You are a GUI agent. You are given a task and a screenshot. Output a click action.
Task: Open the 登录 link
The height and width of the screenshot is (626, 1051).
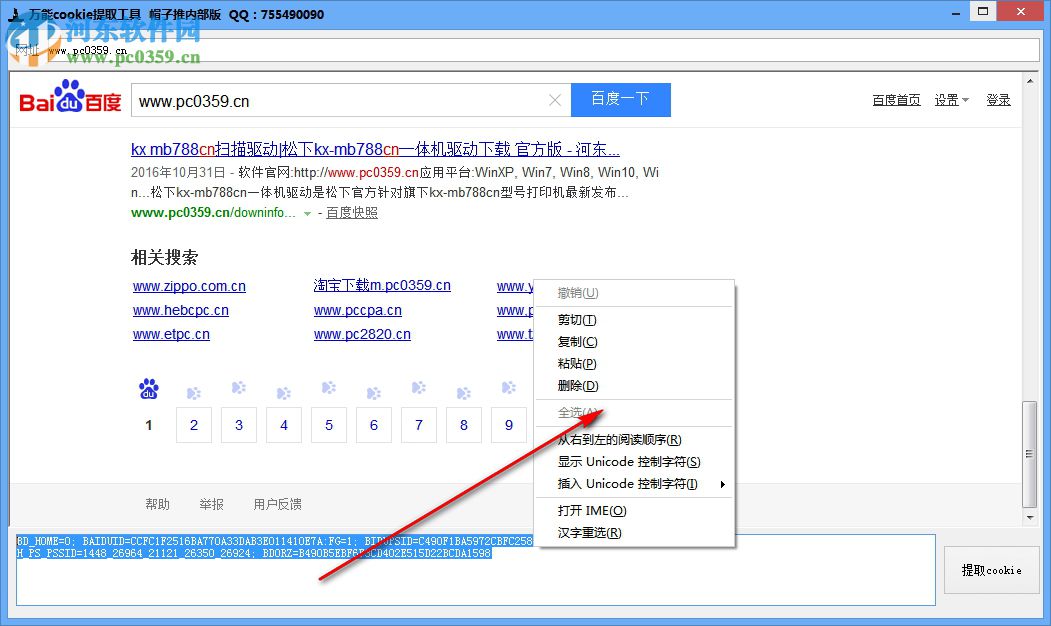point(998,99)
